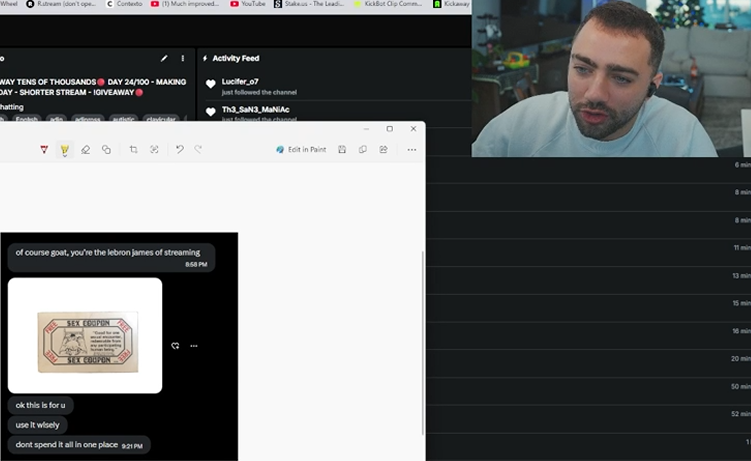Image resolution: width=751 pixels, height=461 pixels.
Task: Open the sex coupon image thumbnail
Action: coord(85,336)
